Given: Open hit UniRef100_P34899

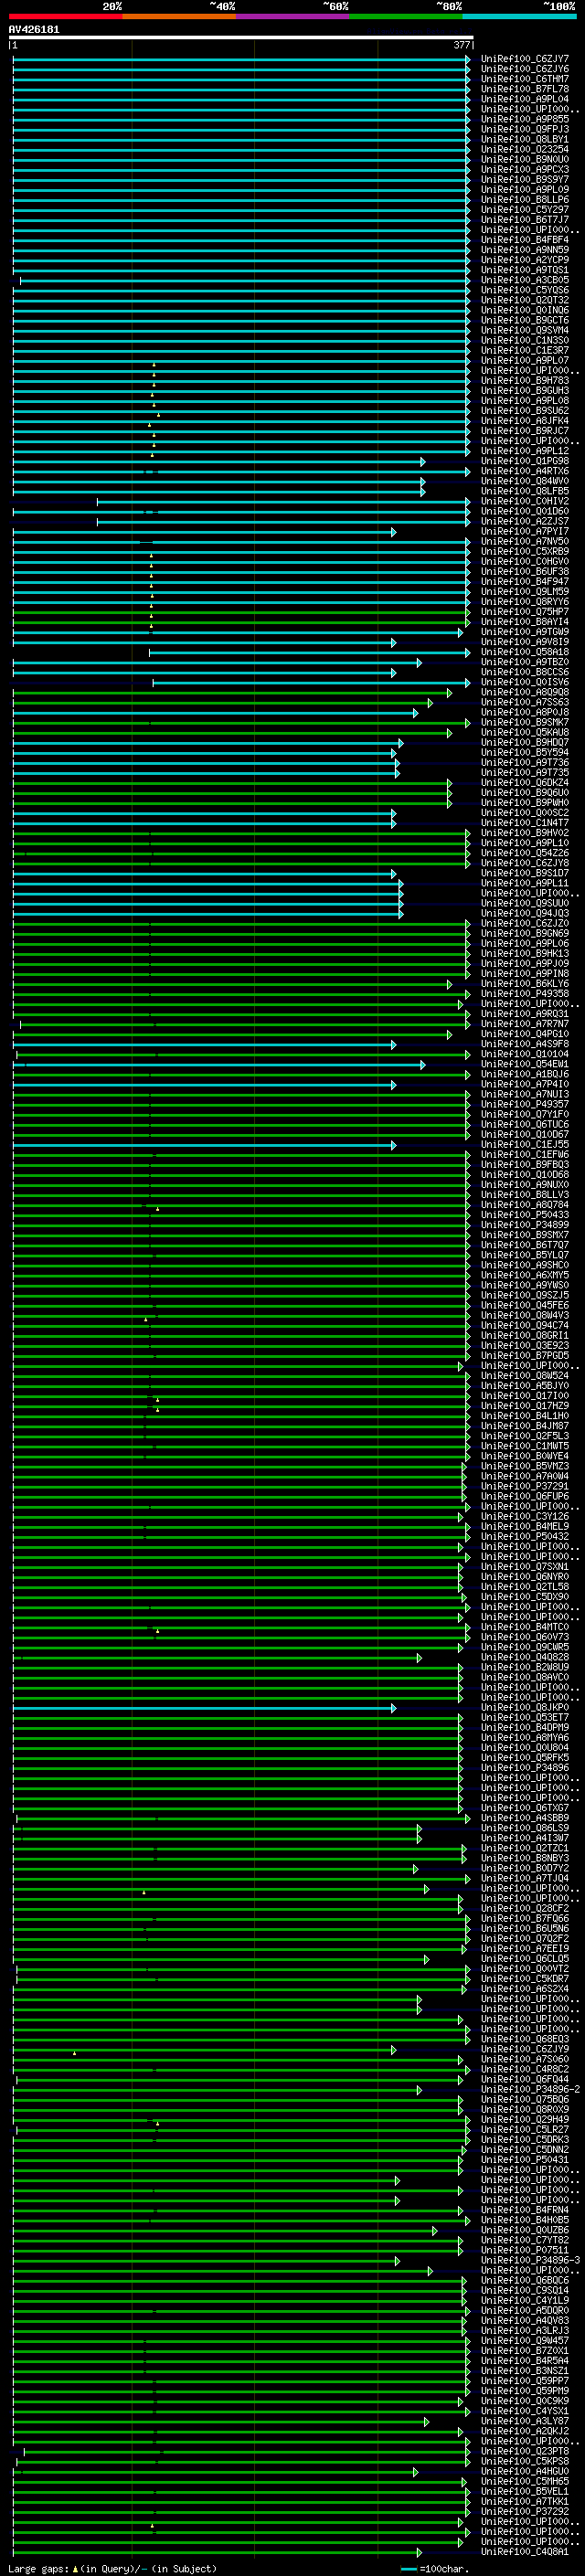Looking at the screenshot, I should [524, 1225].
